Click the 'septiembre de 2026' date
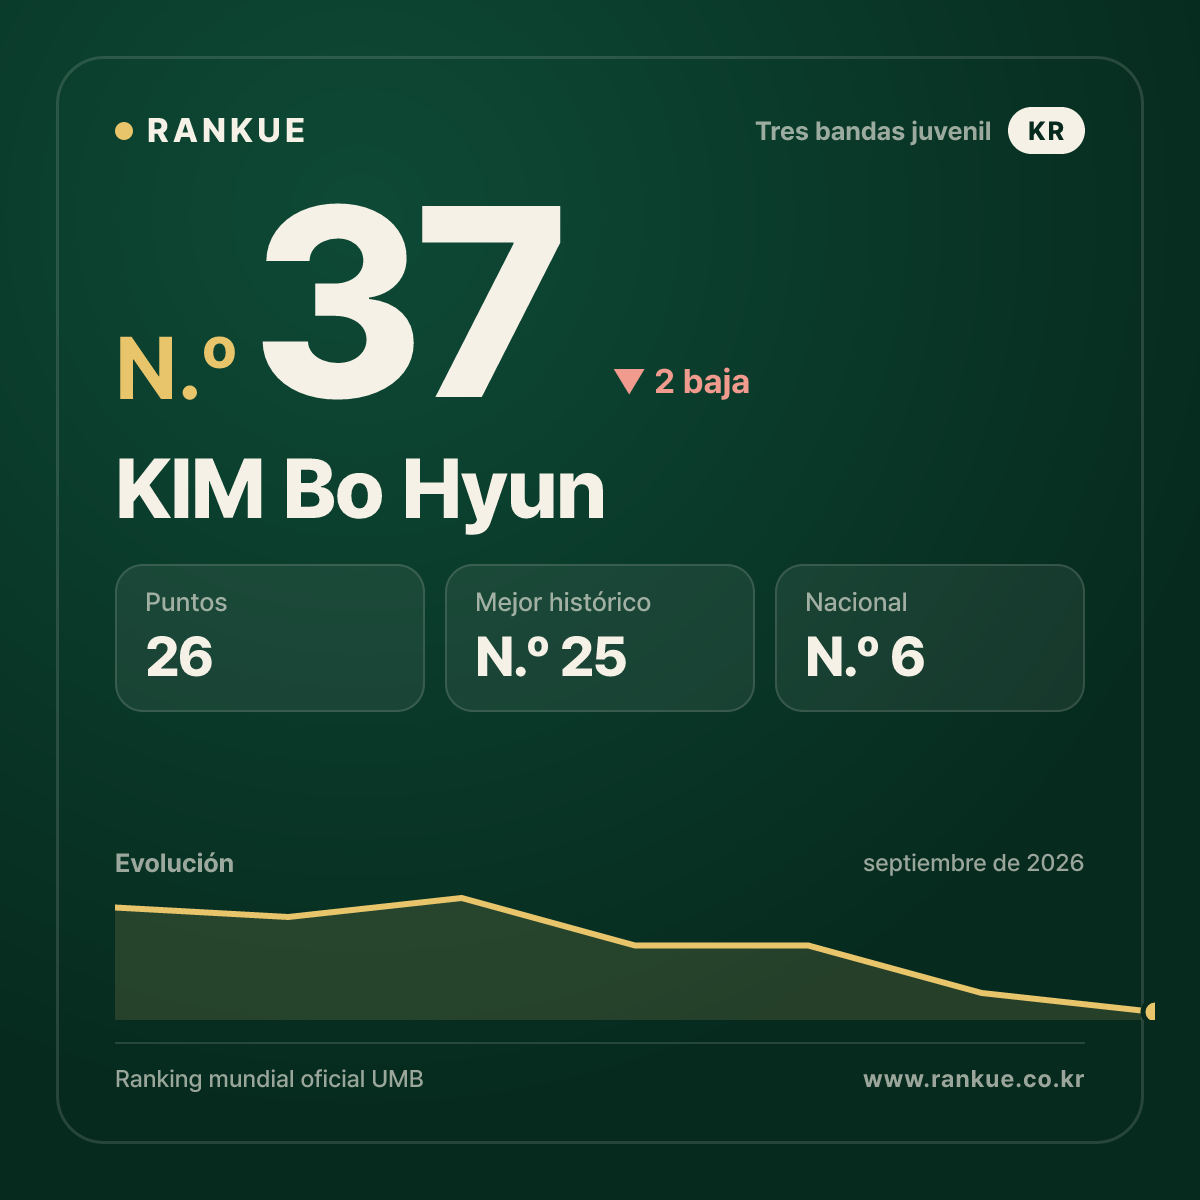Screen dimensions: 1200x1200 click(973, 863)
